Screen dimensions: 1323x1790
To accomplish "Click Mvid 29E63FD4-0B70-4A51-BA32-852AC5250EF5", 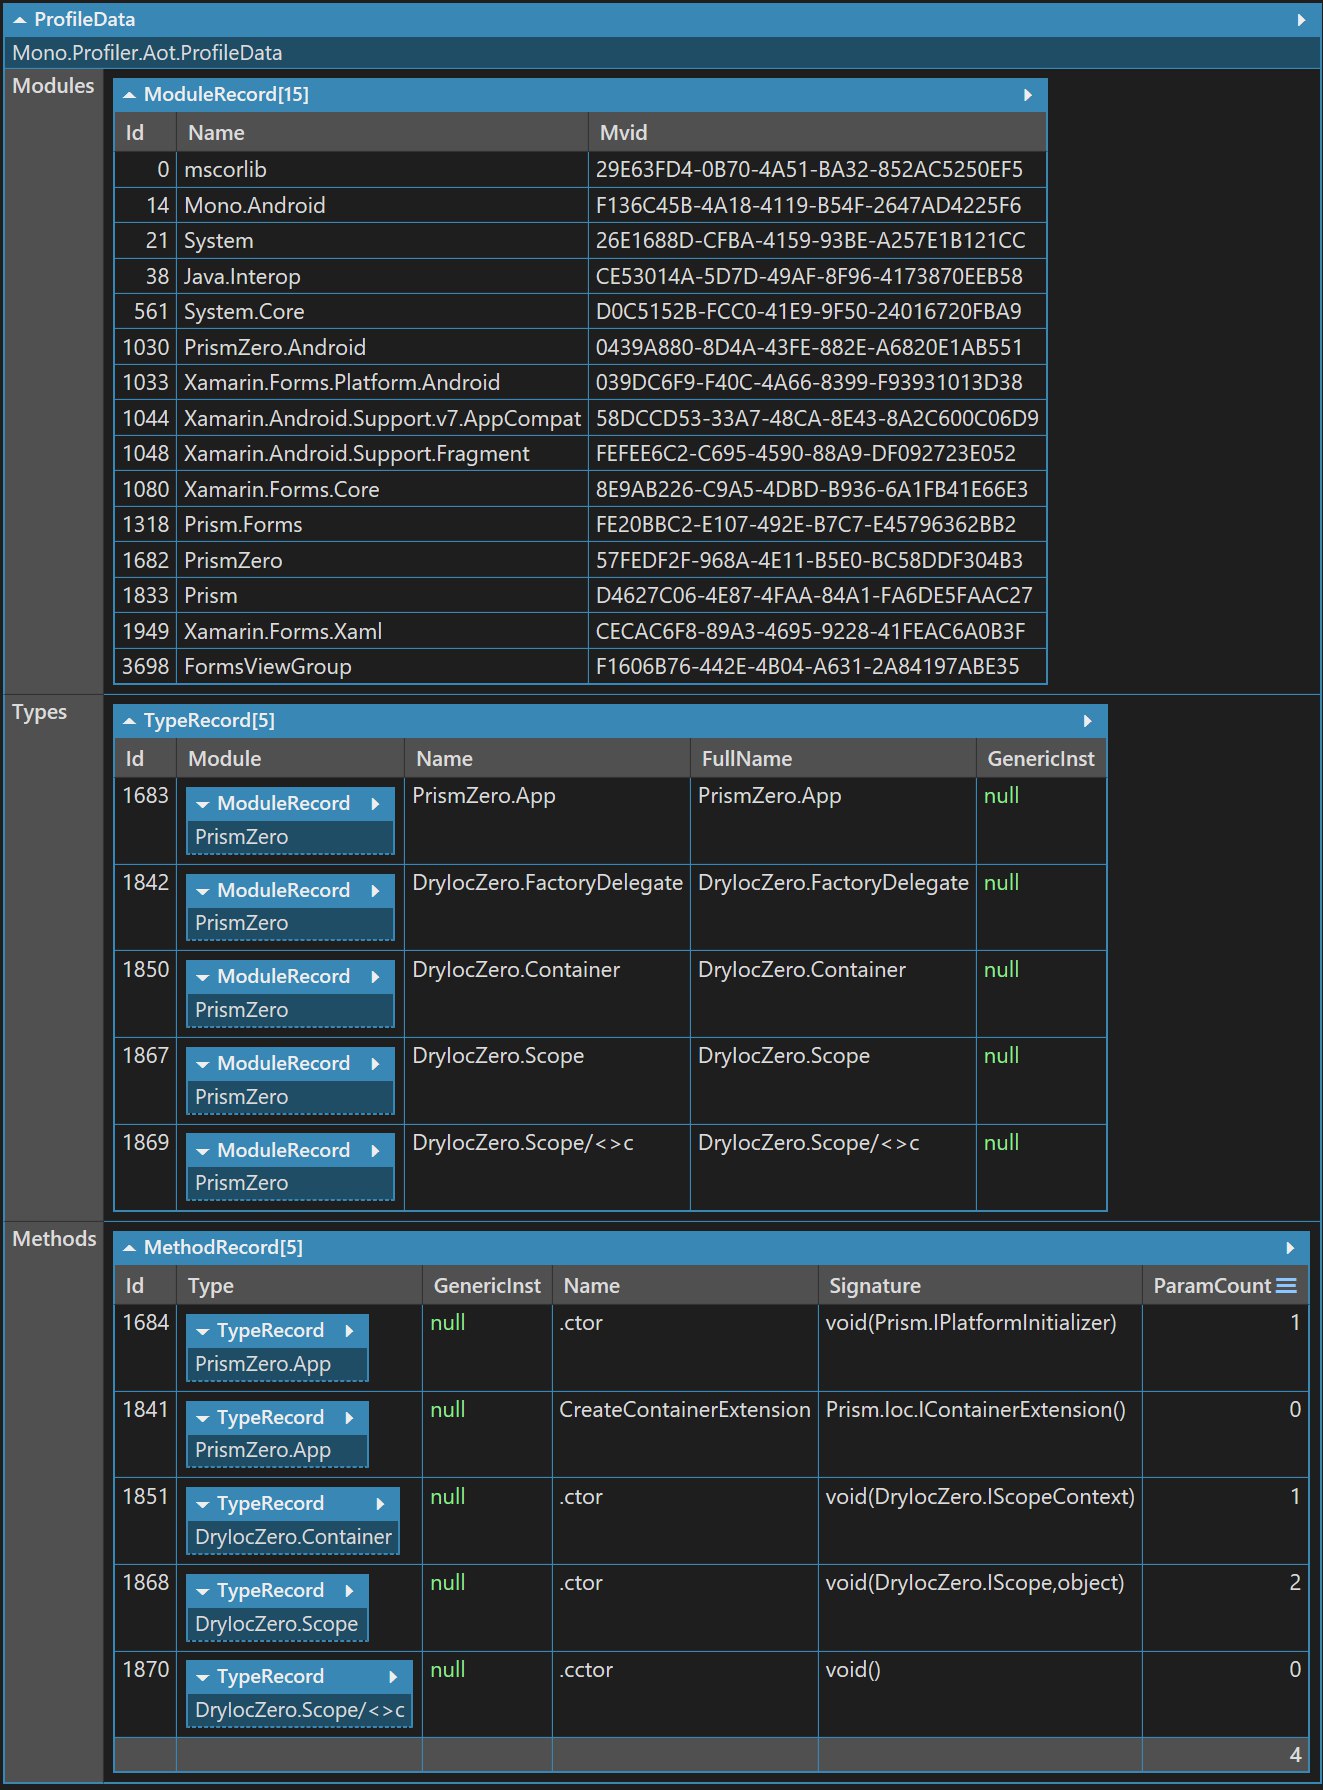I will click(817, 170).
